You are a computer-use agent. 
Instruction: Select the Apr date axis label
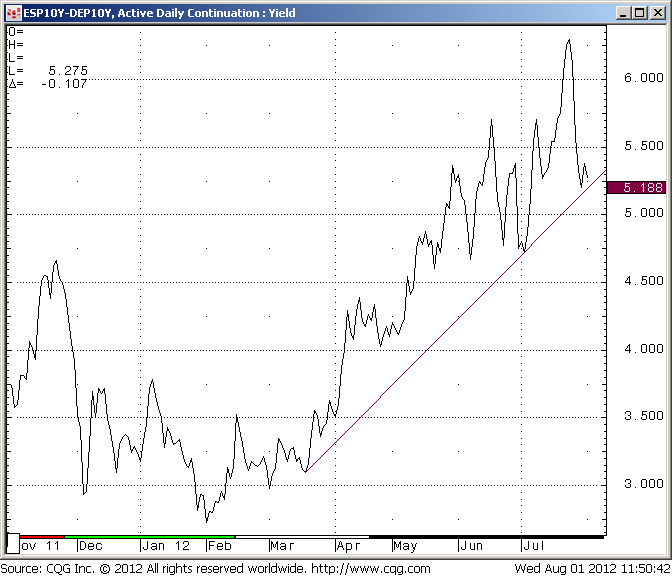(x=348, y=547)
